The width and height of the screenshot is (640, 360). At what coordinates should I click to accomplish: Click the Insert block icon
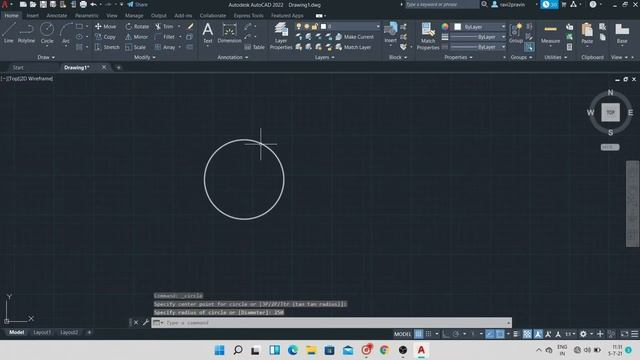click(x=391, y=32)
